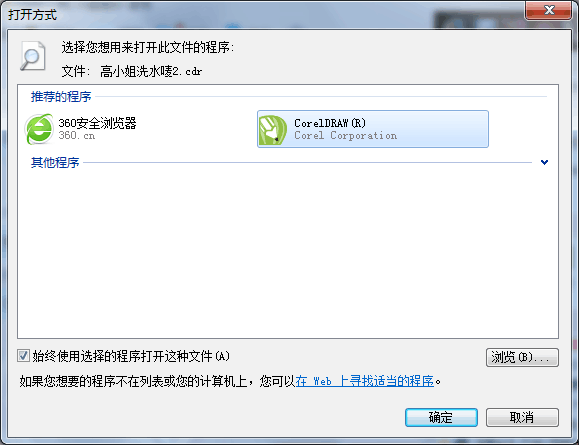The height and width of the screenshot is (445, 579).
Task: Click empty area of the program list
Action: 288,251
